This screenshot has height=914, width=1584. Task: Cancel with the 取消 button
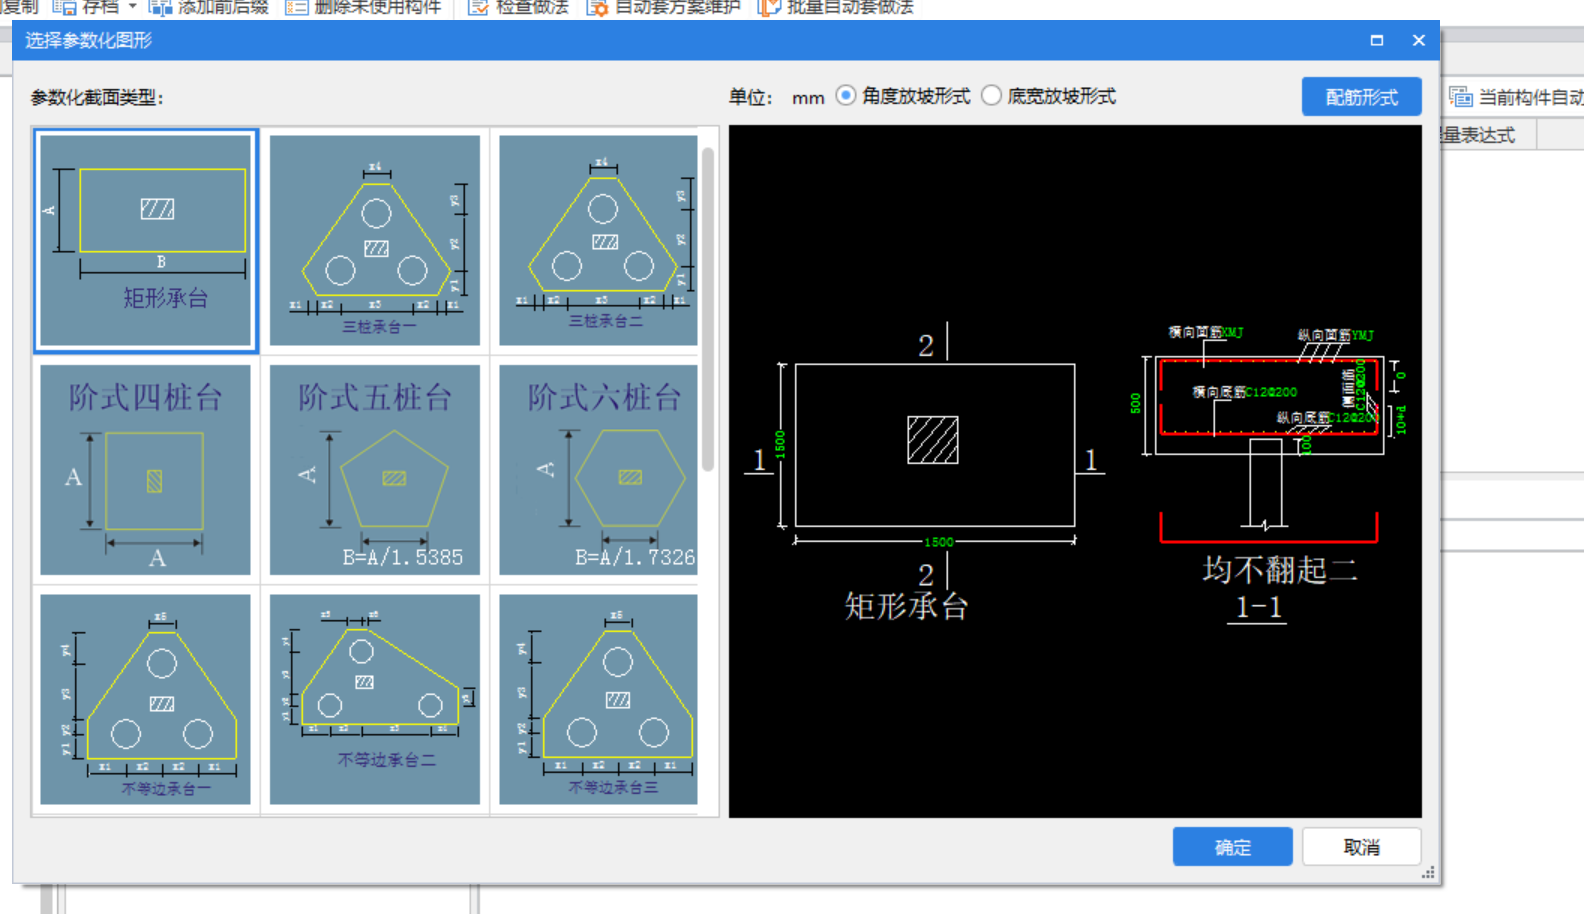tap(1361, 847)
